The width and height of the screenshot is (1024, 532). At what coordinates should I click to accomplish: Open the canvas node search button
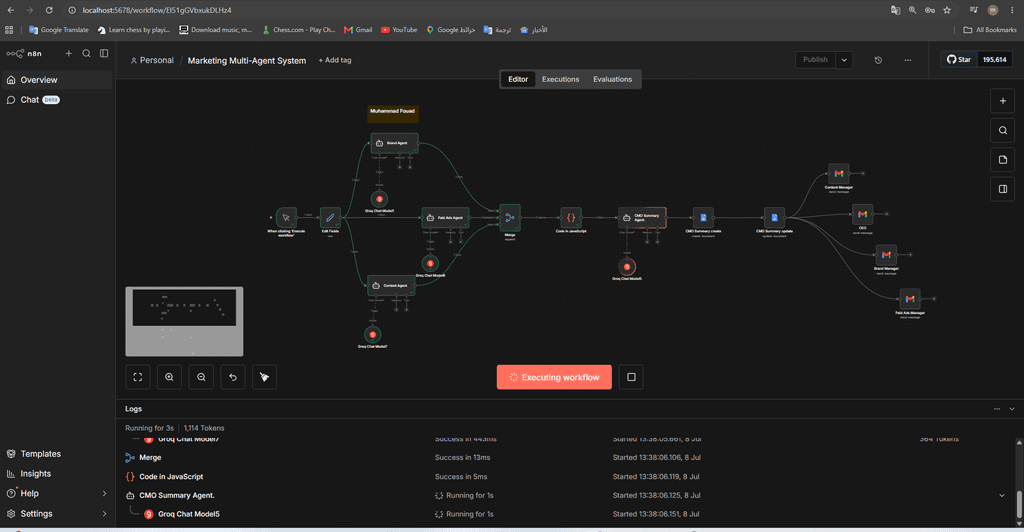tap(1002, 131)
